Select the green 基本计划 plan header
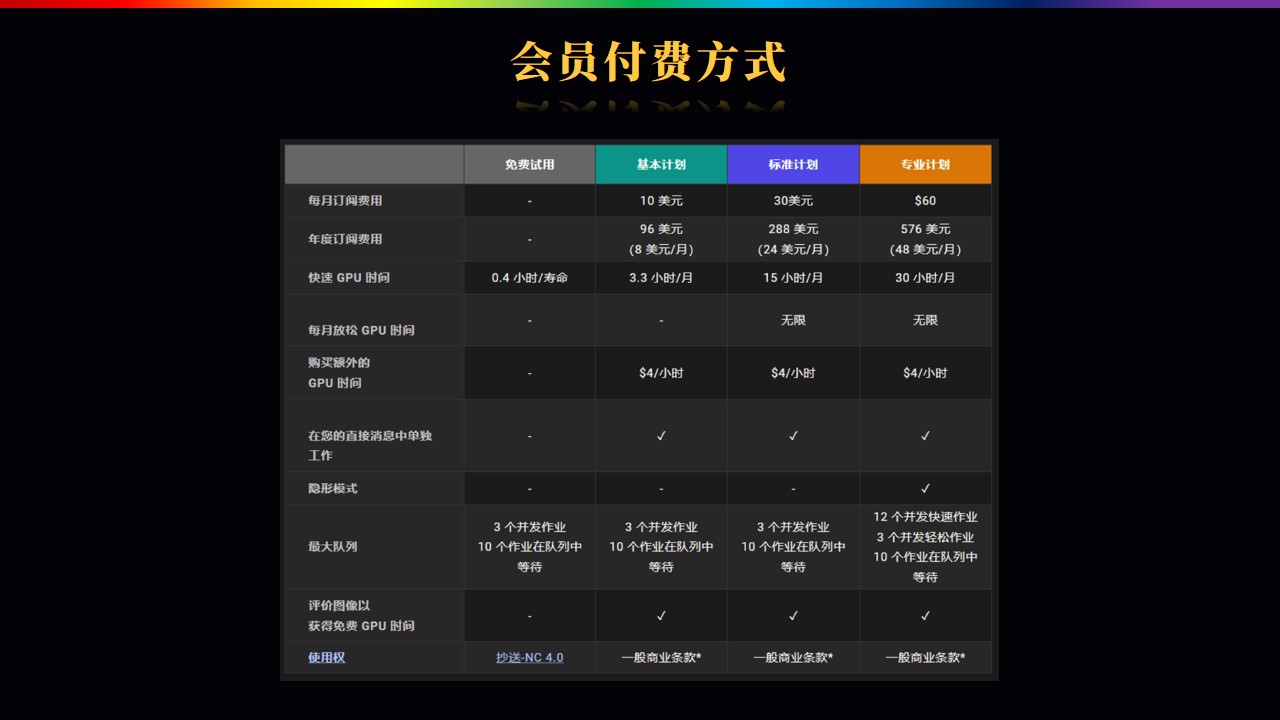Screen dimensions: 1280x720 tap(661, 164)
